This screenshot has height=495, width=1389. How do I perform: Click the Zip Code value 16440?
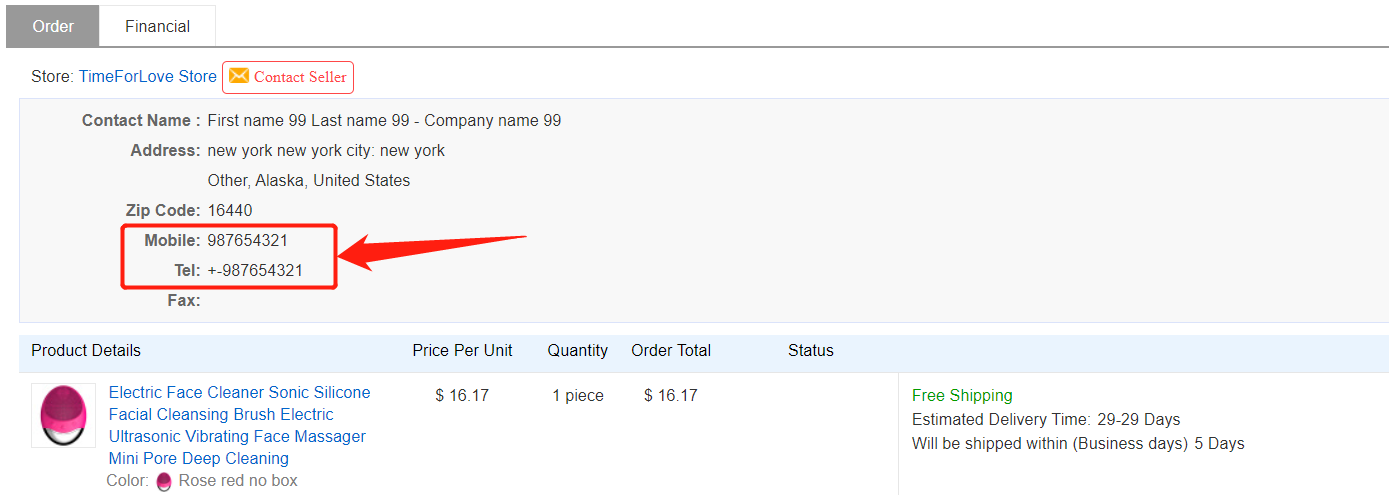coord(230,211)
